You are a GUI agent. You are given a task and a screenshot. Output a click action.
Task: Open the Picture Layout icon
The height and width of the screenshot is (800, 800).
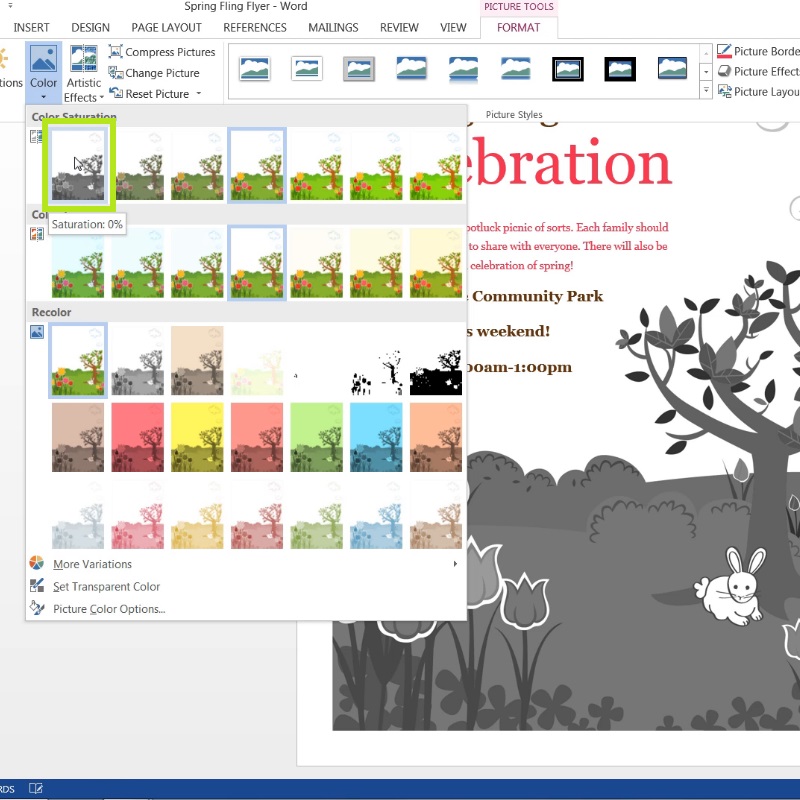(724, 91)
